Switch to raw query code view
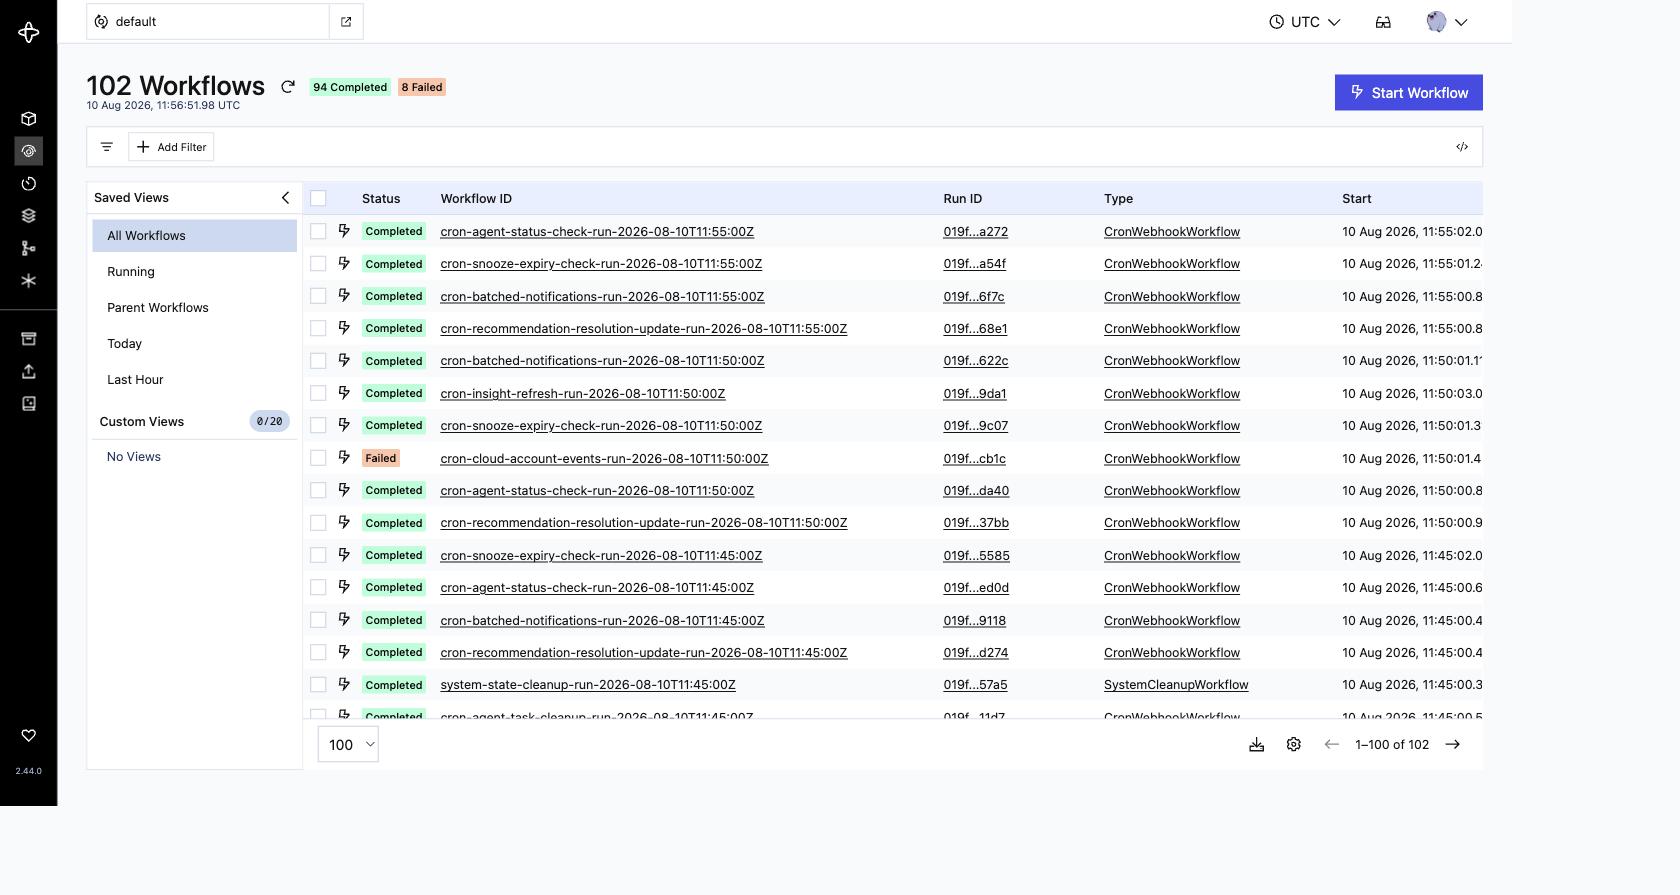 click(1462, 147)
